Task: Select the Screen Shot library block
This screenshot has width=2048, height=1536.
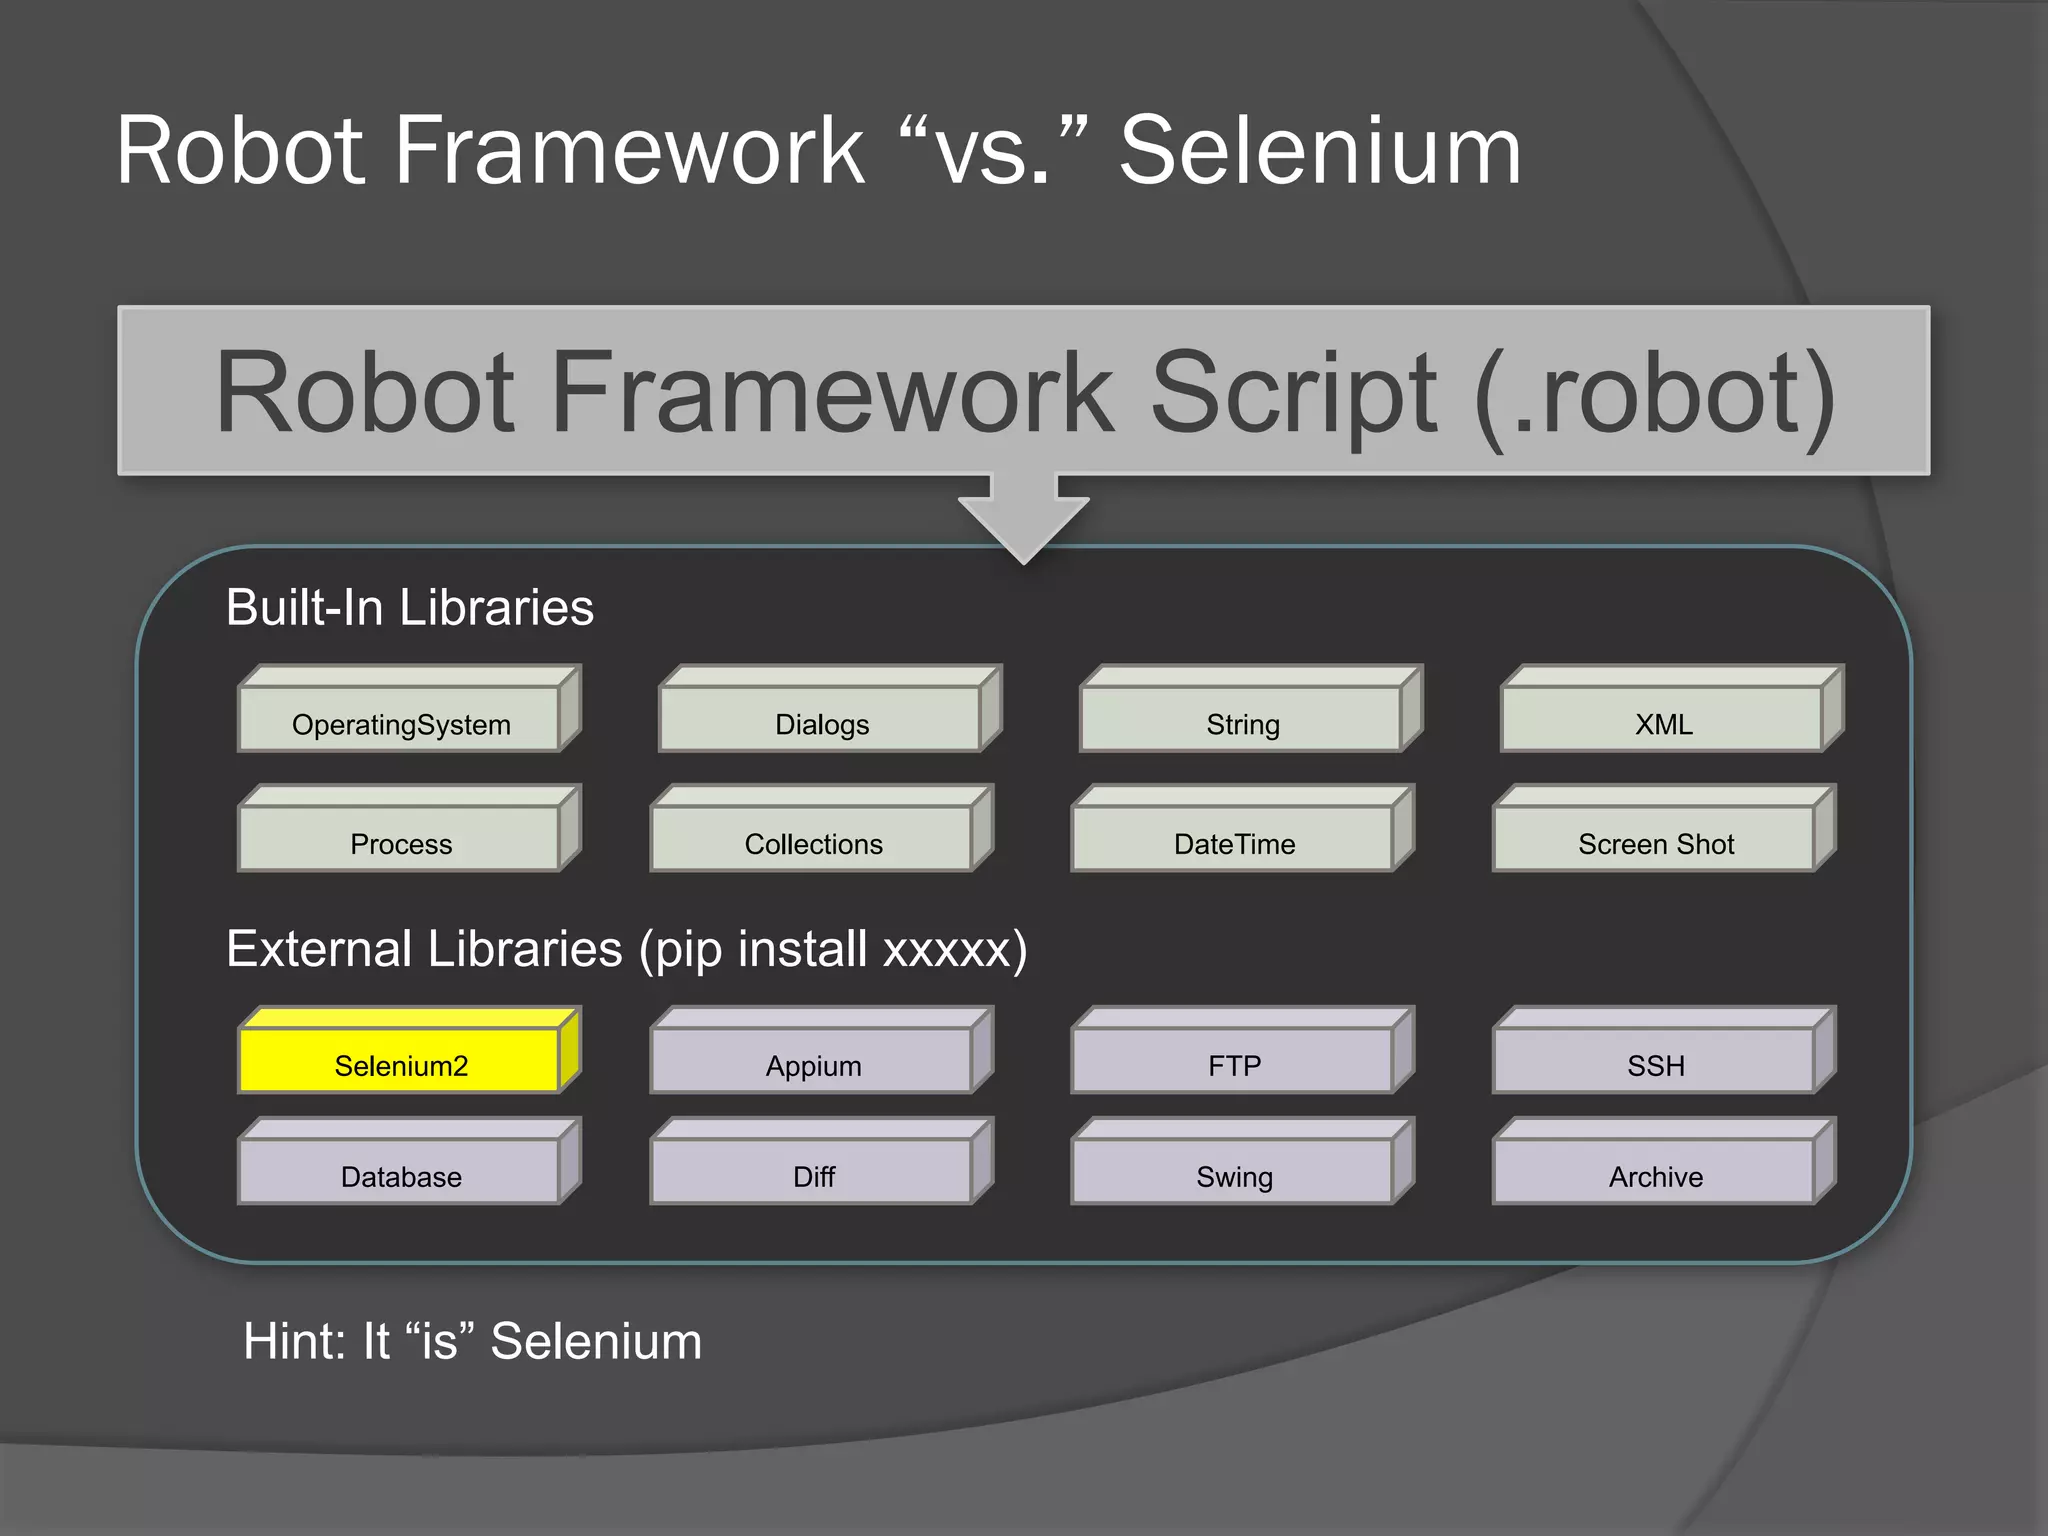Action: (1656, 842)
